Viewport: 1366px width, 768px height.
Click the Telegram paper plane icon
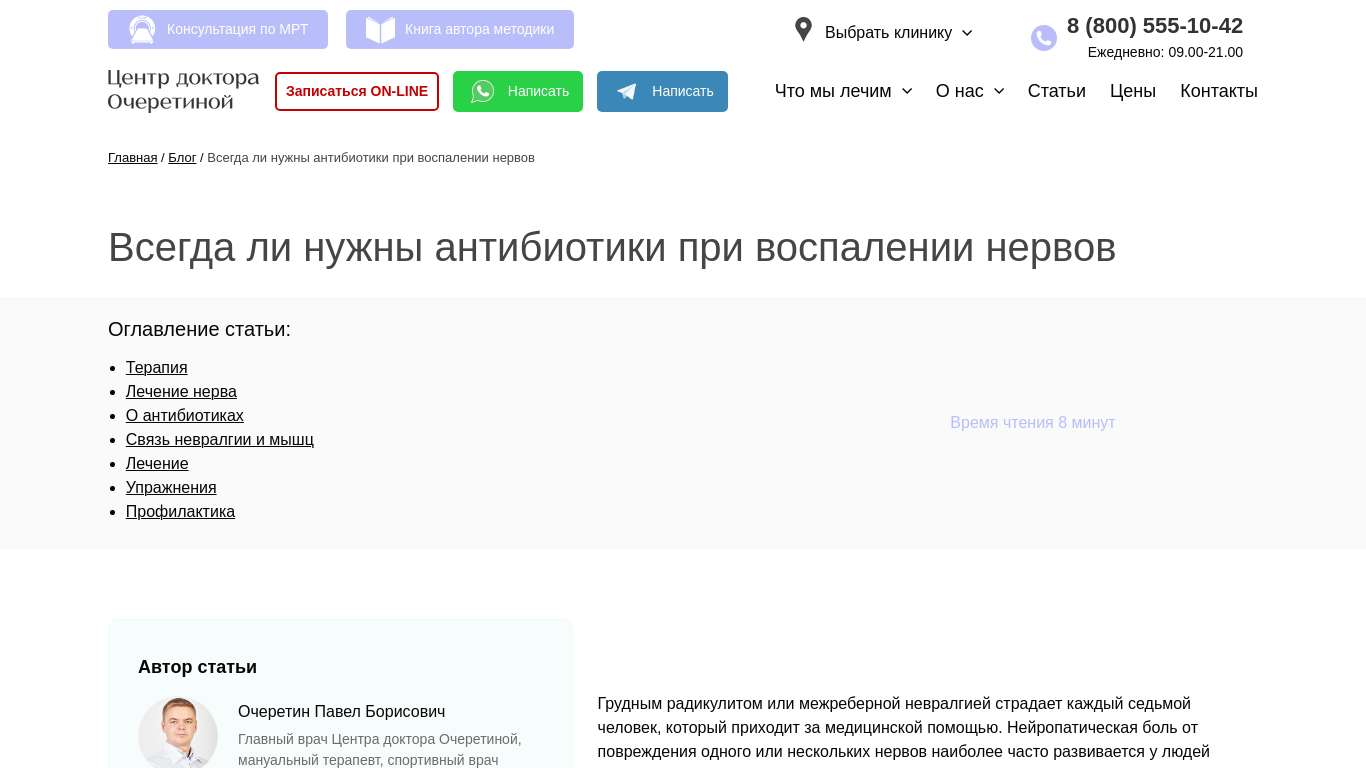coord(627,92)
